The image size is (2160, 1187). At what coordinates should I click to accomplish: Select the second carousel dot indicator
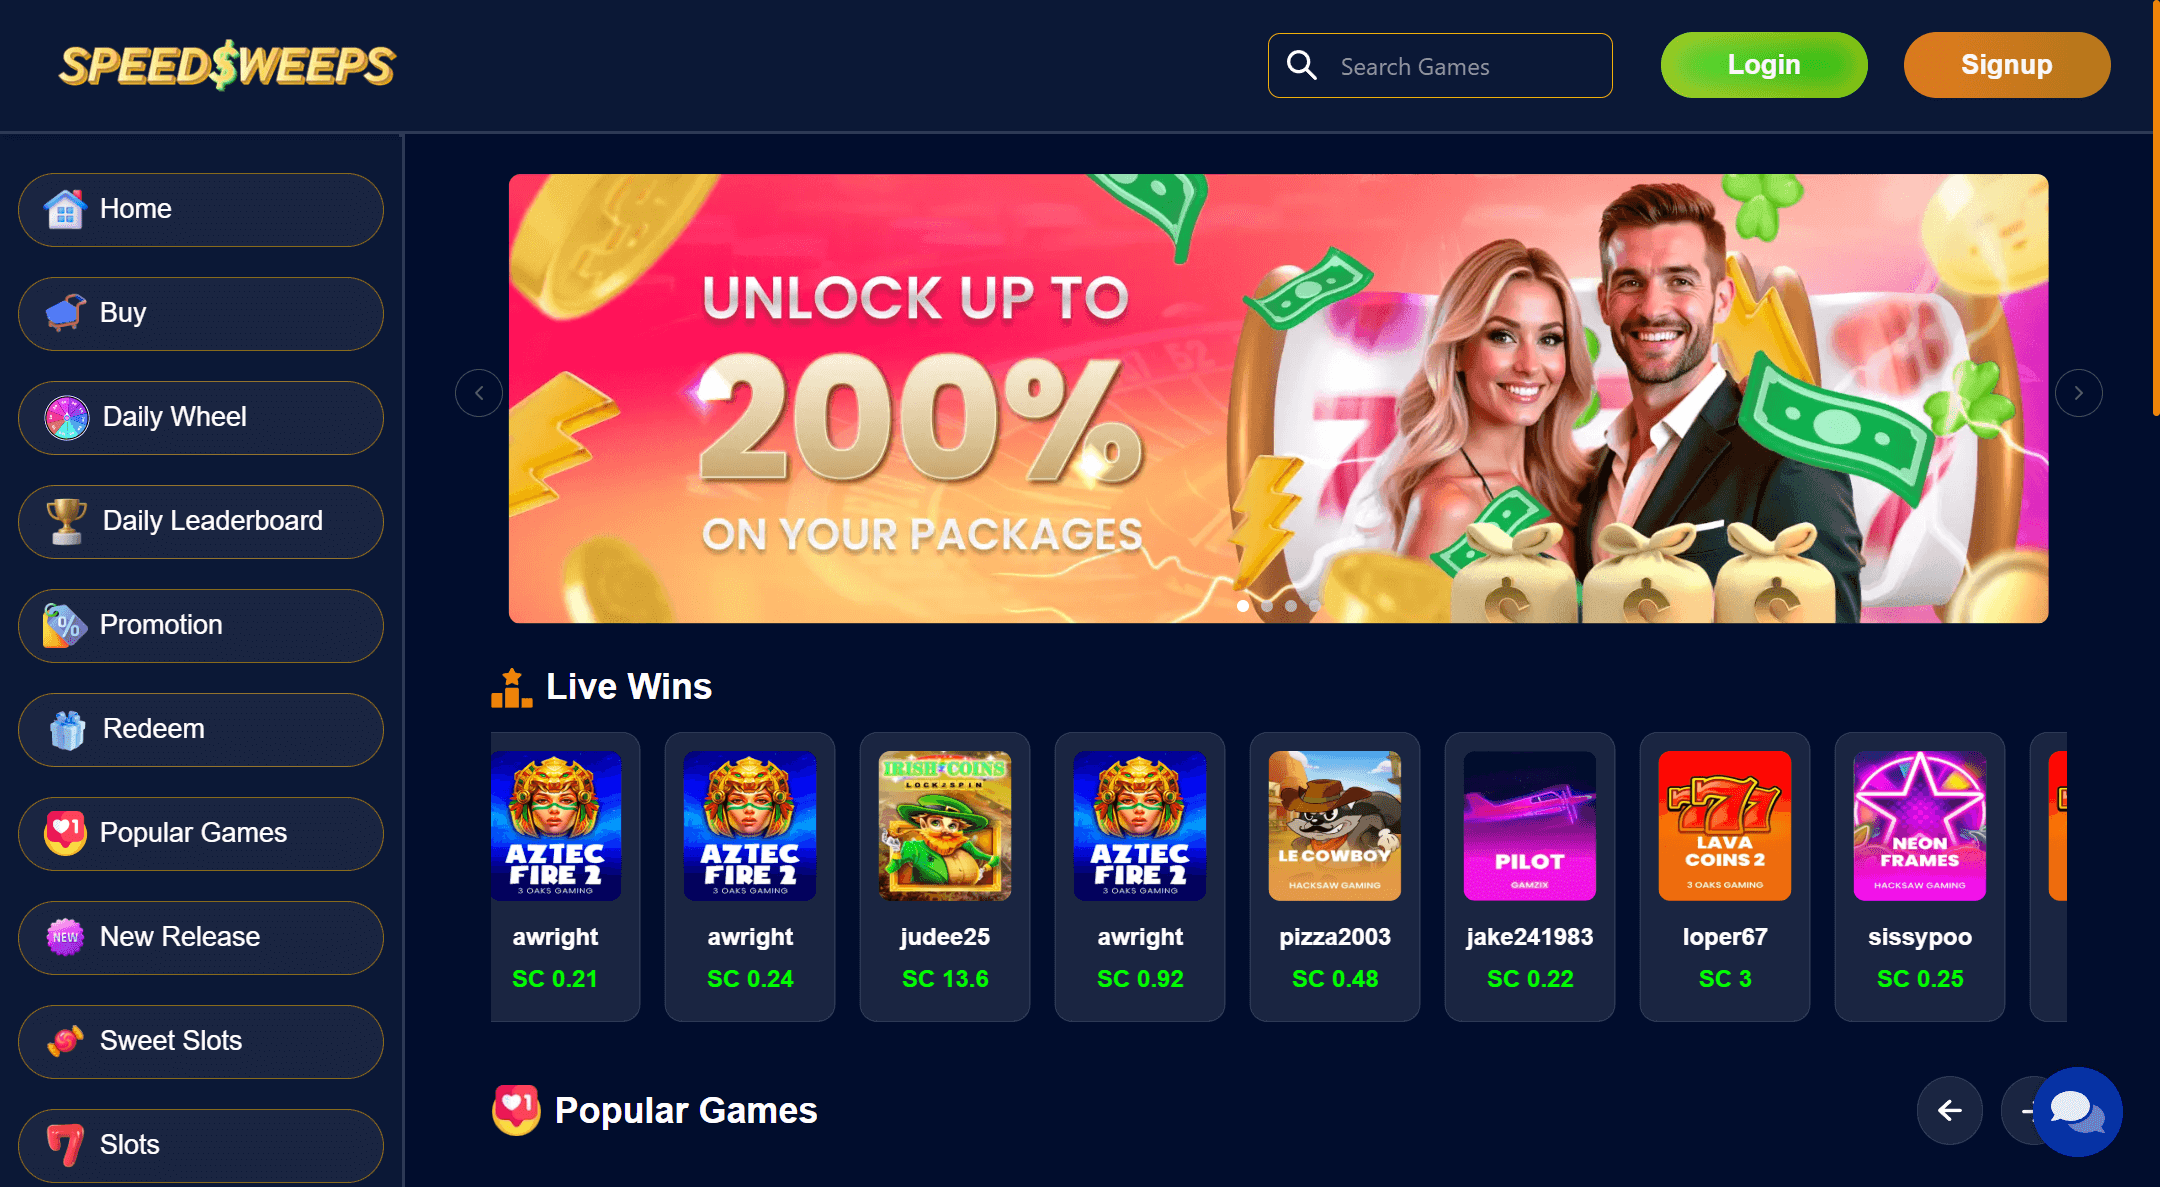point(1267,606)
